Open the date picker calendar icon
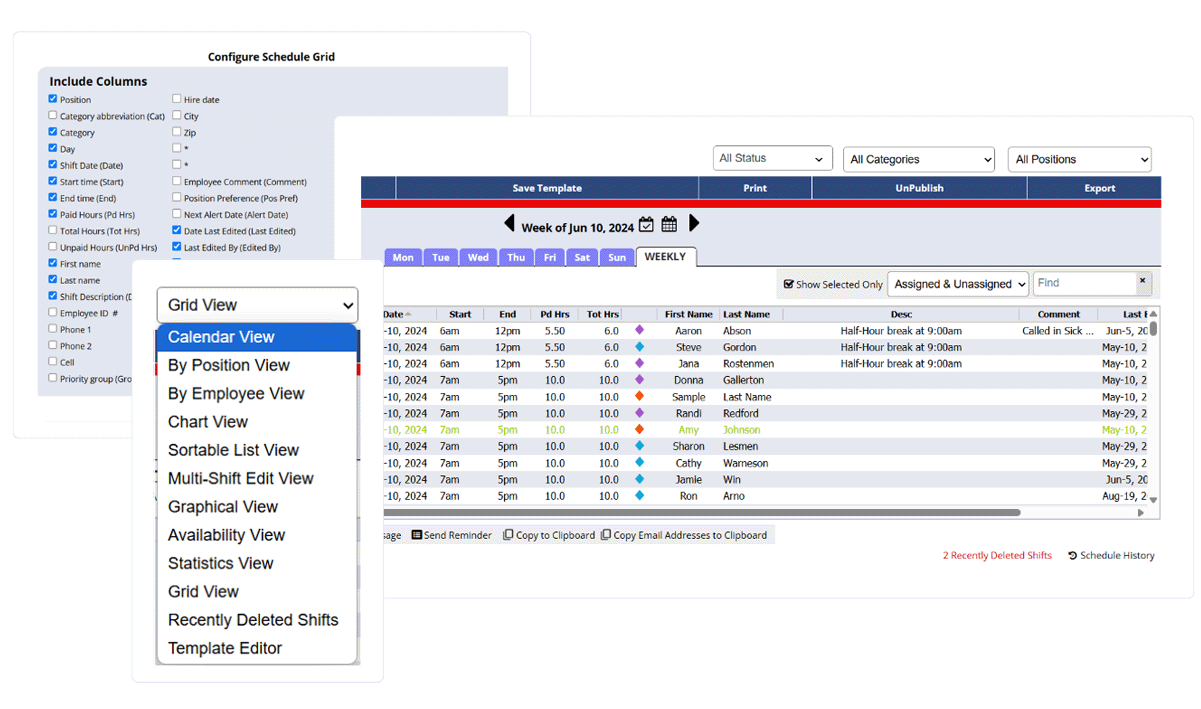Image resolution: width=1201 pixels, height=709 pixels. click(x=646, y=224)
